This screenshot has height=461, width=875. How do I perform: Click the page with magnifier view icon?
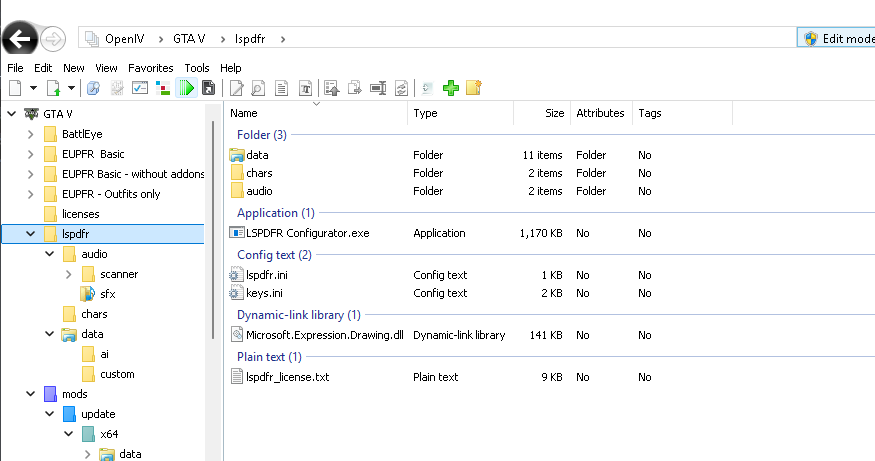click(x=258, y=88)
